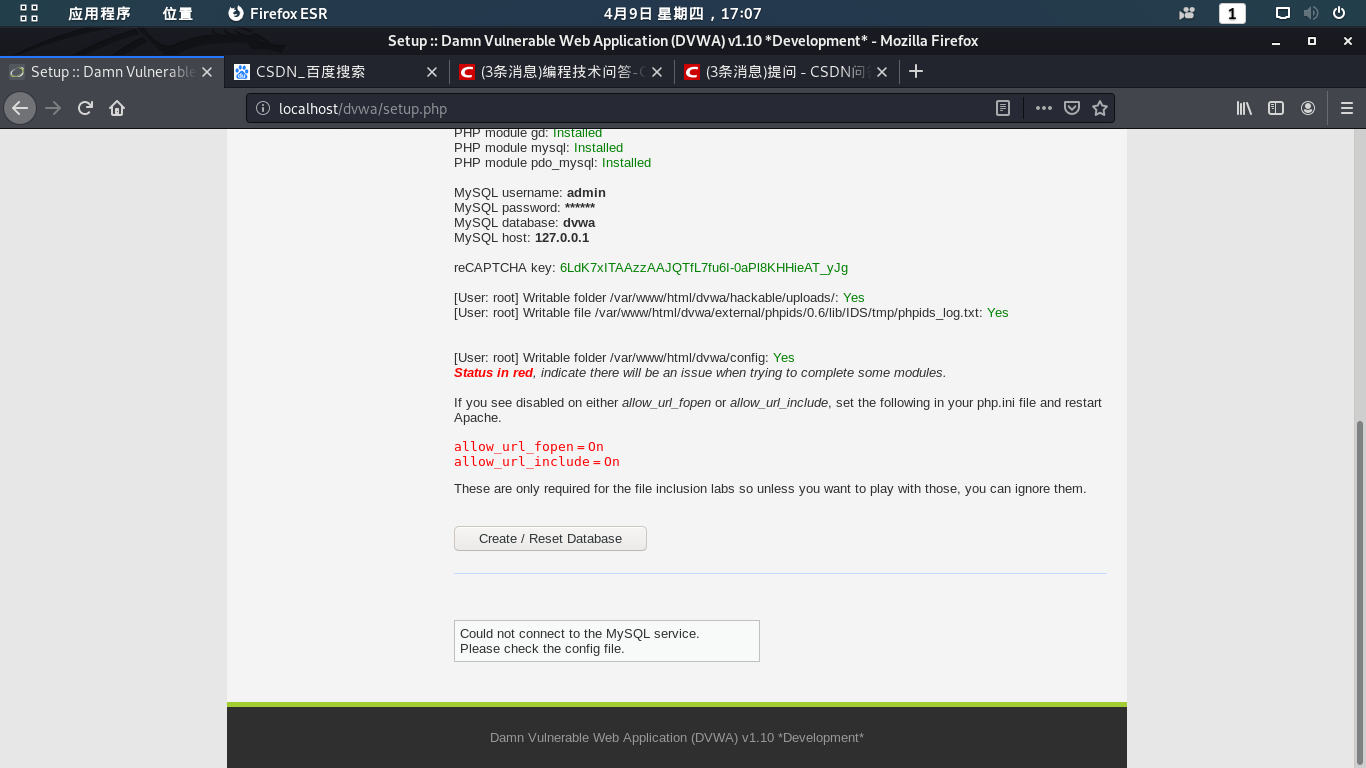The image size is (1366, 768).
Task: Click the forward navigation arrow
Action: [53, 108]
